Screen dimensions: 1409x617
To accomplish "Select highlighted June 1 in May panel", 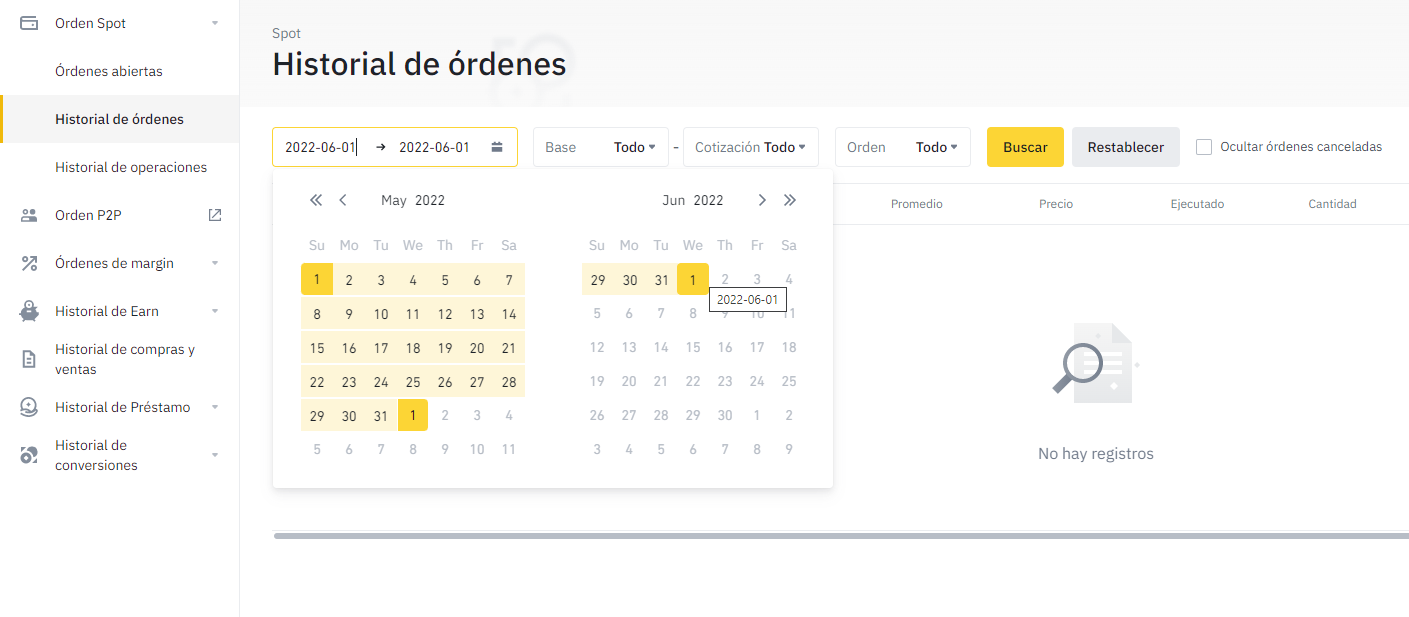I will (413, 415).
